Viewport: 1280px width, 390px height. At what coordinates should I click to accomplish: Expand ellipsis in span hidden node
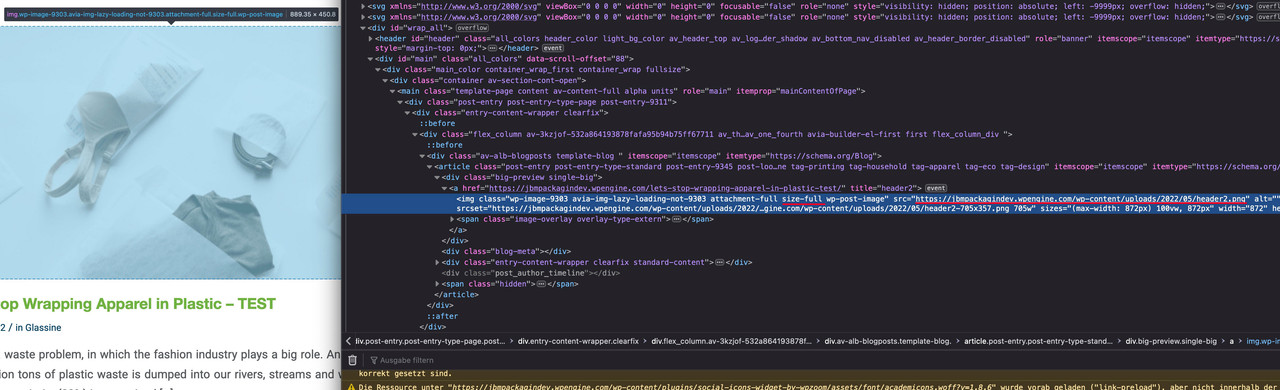click(541, 283)
